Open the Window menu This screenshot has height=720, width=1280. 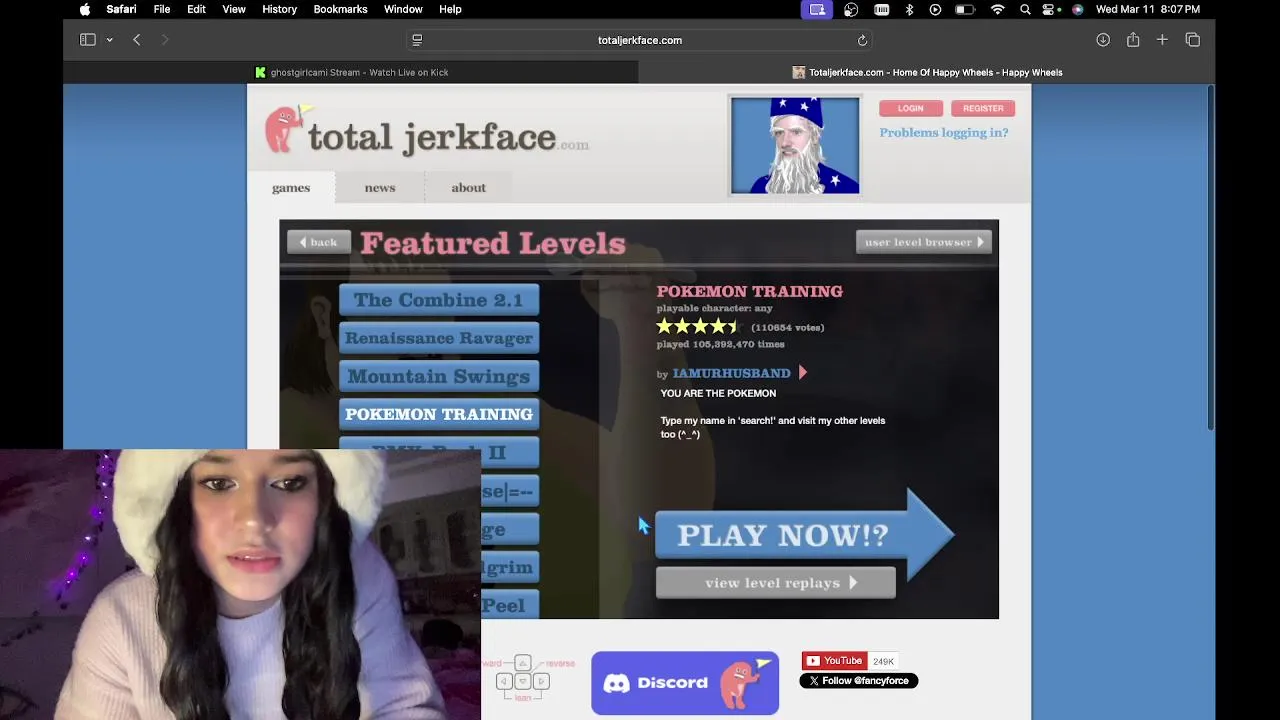403,9
